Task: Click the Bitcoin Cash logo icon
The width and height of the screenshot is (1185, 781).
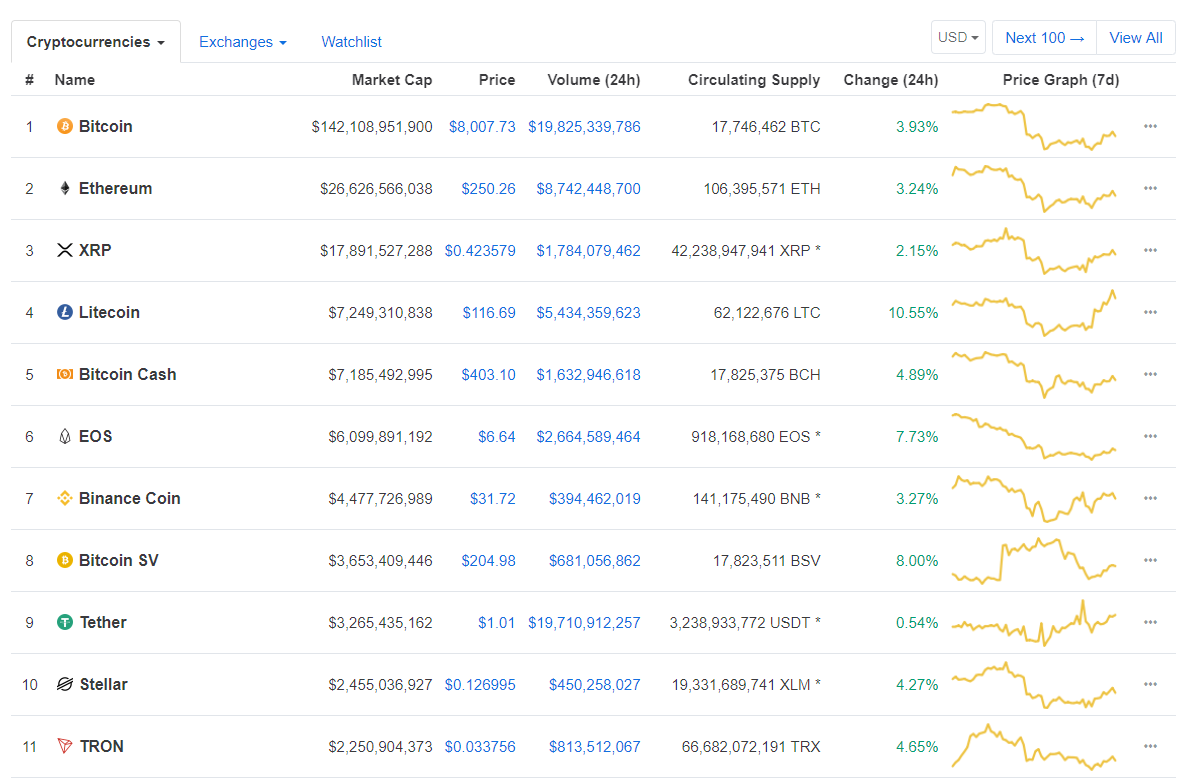Action: coord(65,374)
